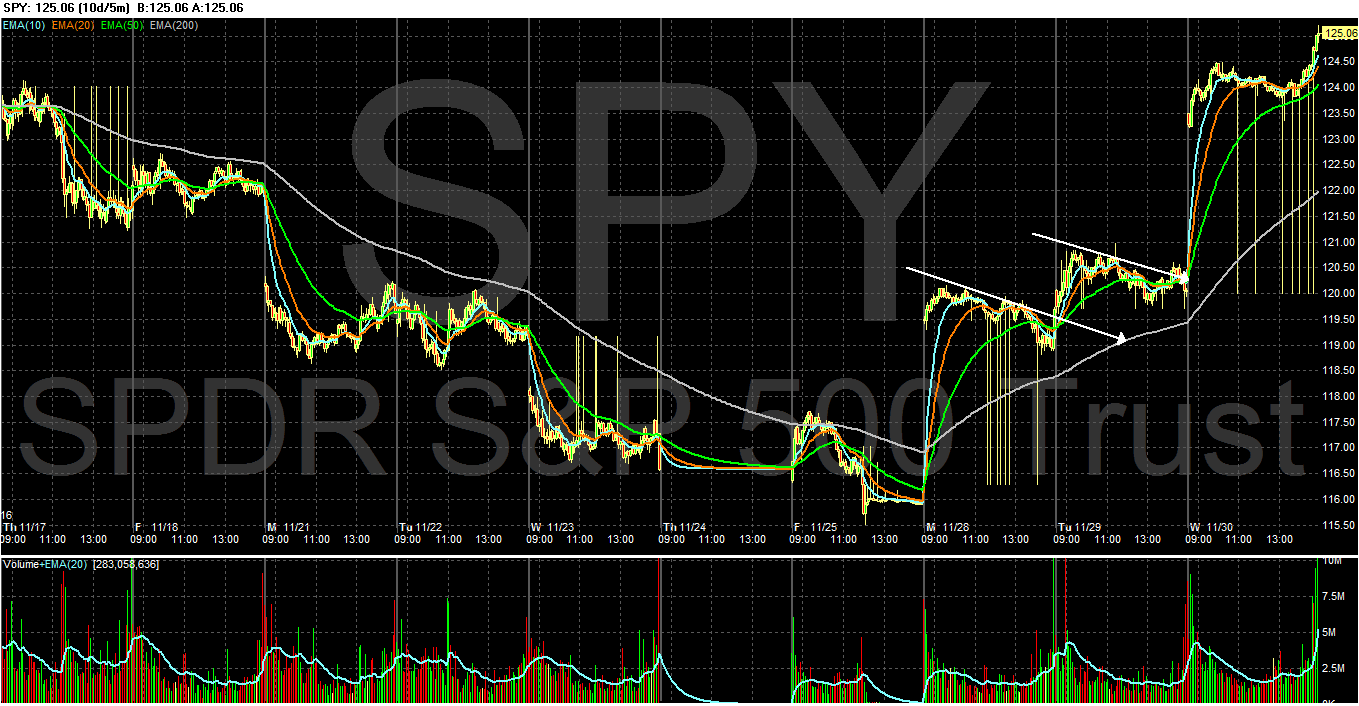
Task: Select the Tu 11/29 date label
Action: click(x=1080, y=526)
